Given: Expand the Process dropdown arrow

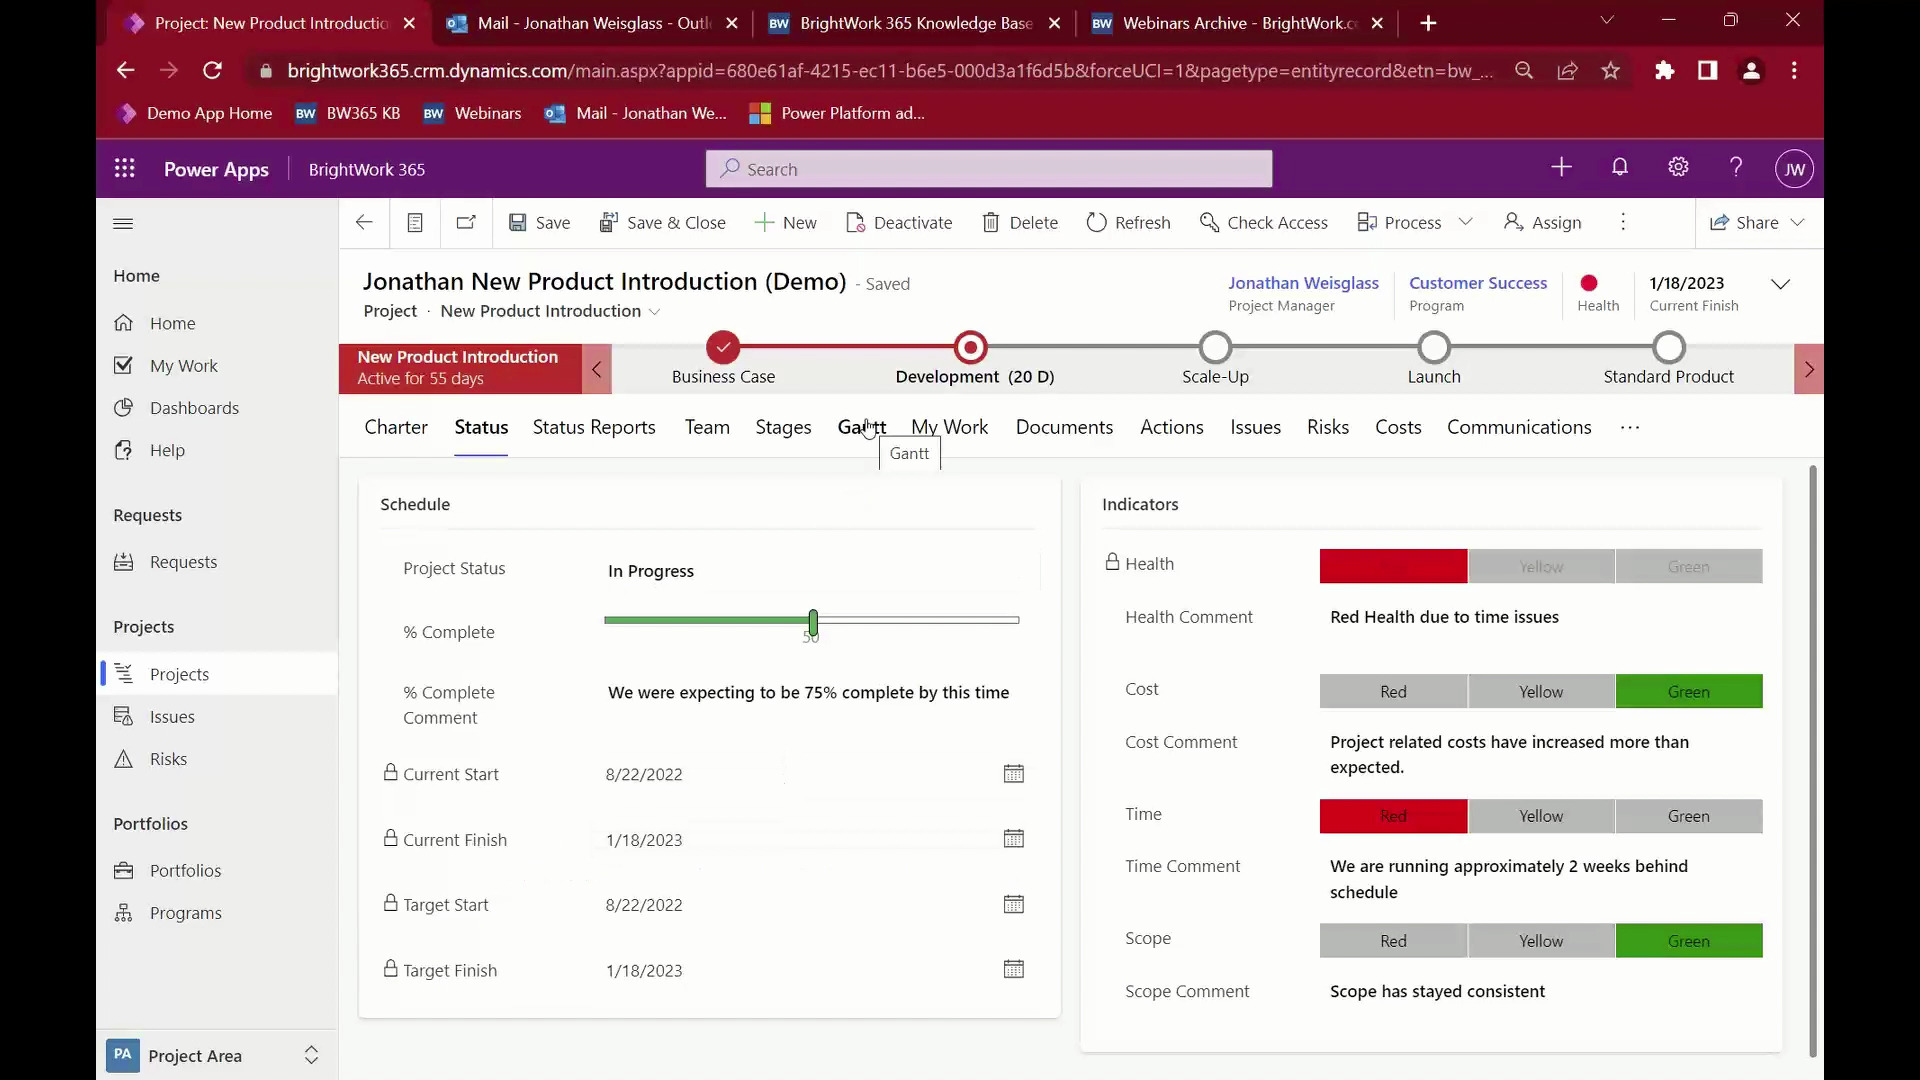Looking at the screenshot, I should 1466,222.
